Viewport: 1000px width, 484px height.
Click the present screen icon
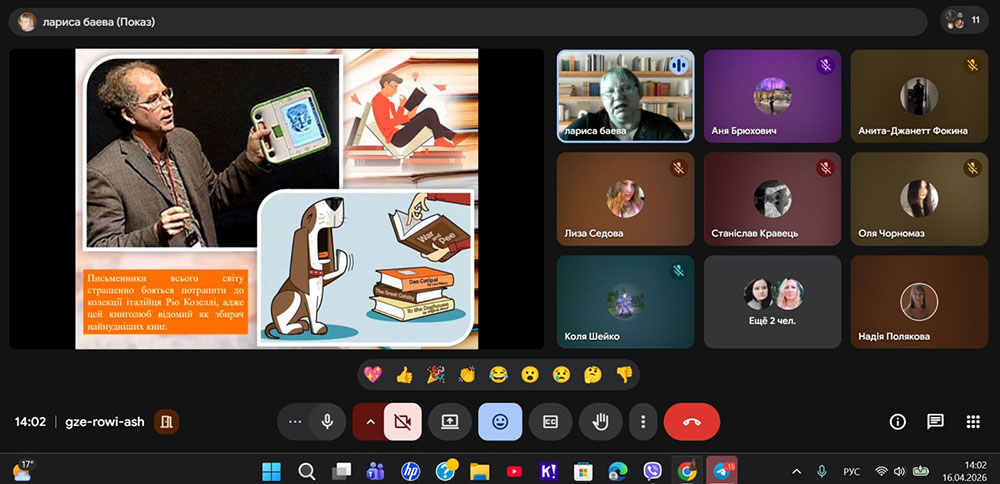pyautogui.click(x=450, y=422)
